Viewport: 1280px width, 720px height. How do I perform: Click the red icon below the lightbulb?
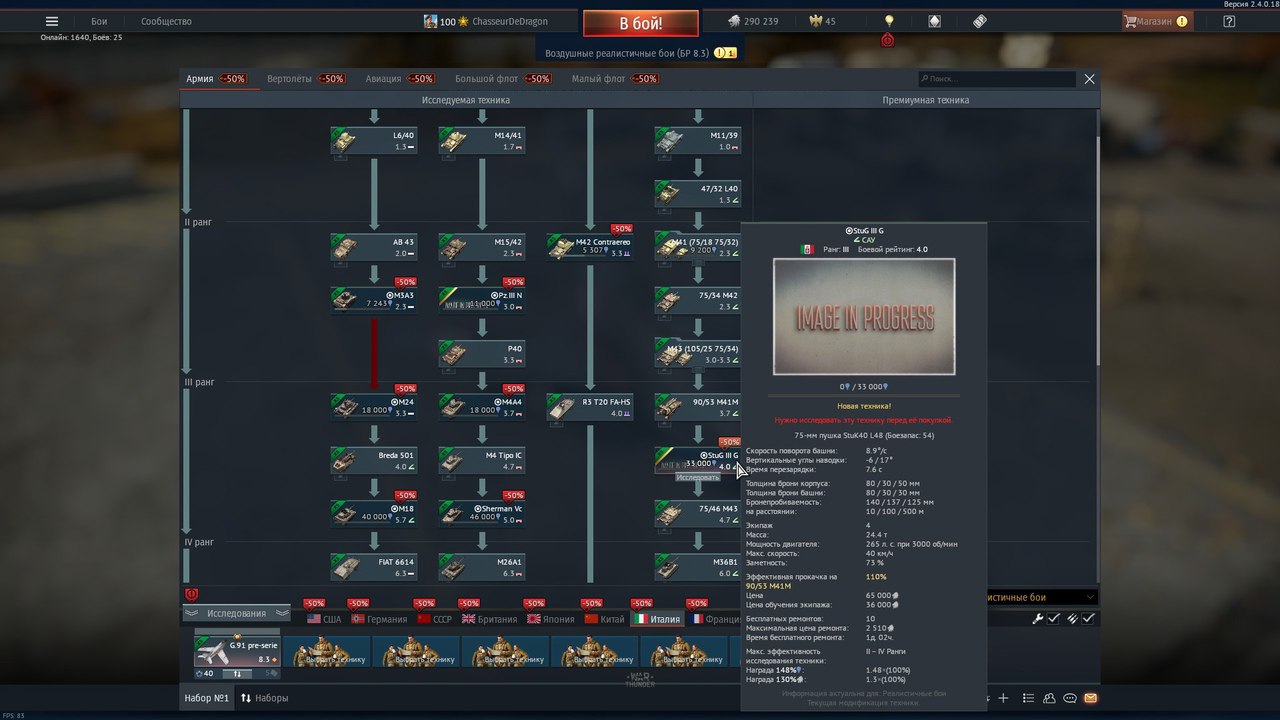click(888, 41)
